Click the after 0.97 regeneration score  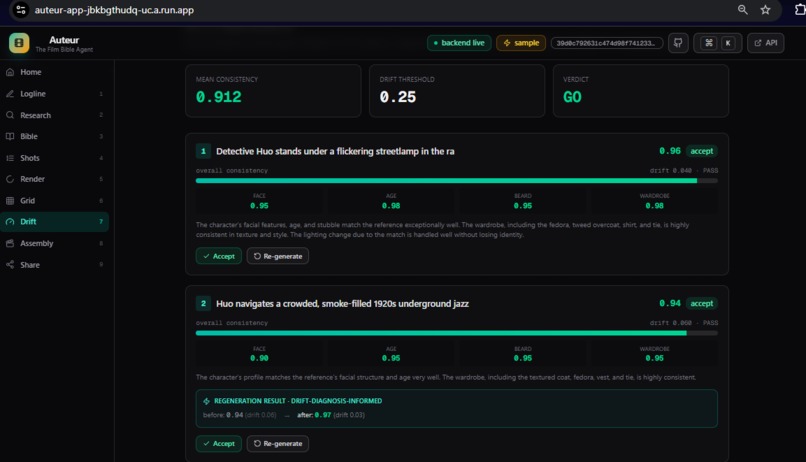coord(323,415)
